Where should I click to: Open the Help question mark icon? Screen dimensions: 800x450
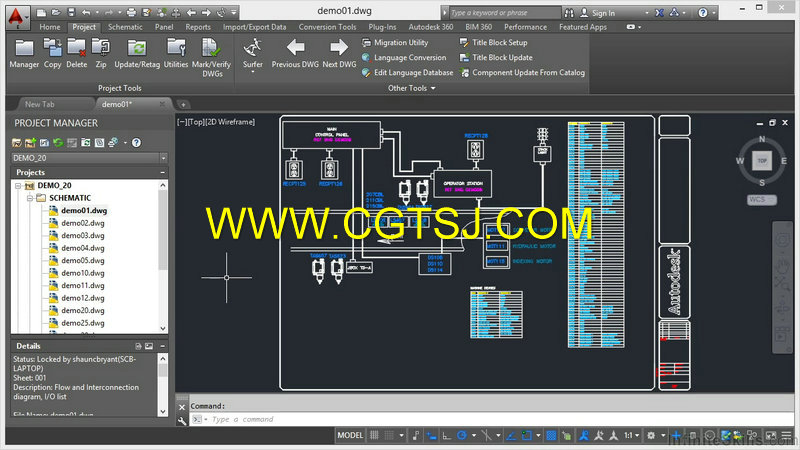(x=703, y=13)
